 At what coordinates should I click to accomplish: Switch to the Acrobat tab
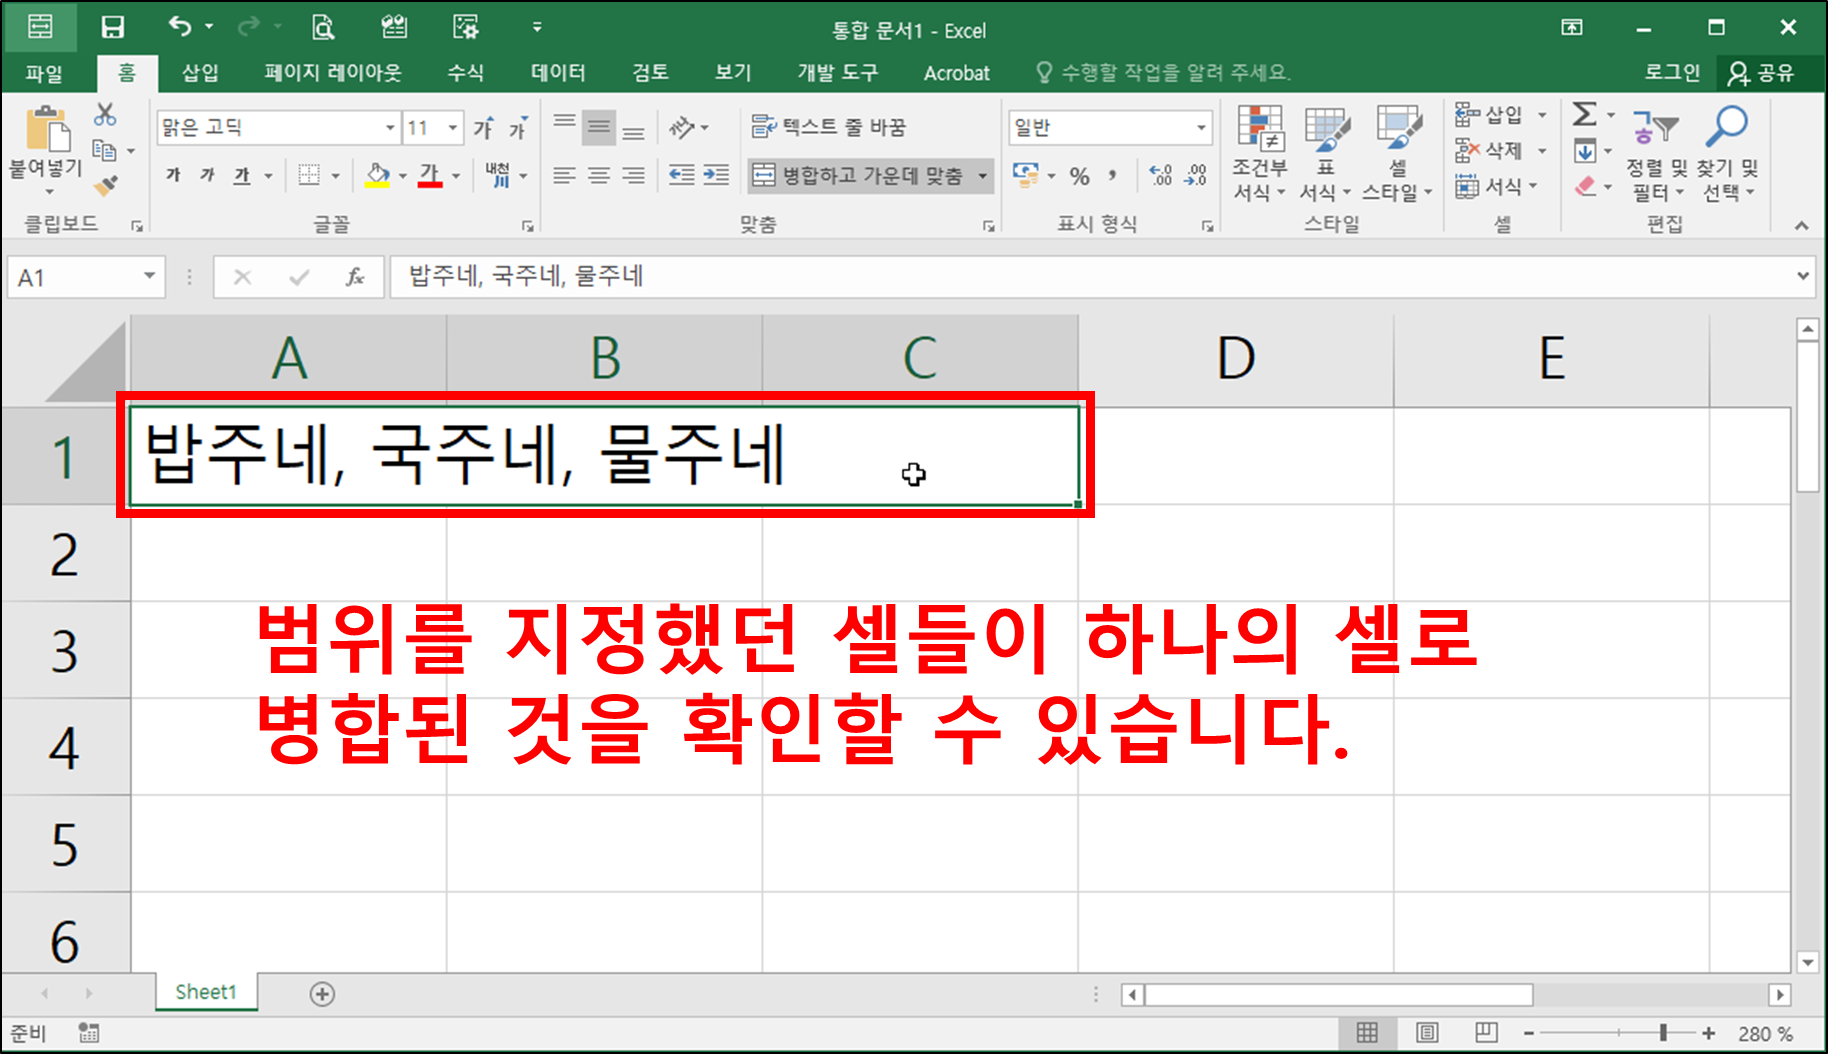957,73
